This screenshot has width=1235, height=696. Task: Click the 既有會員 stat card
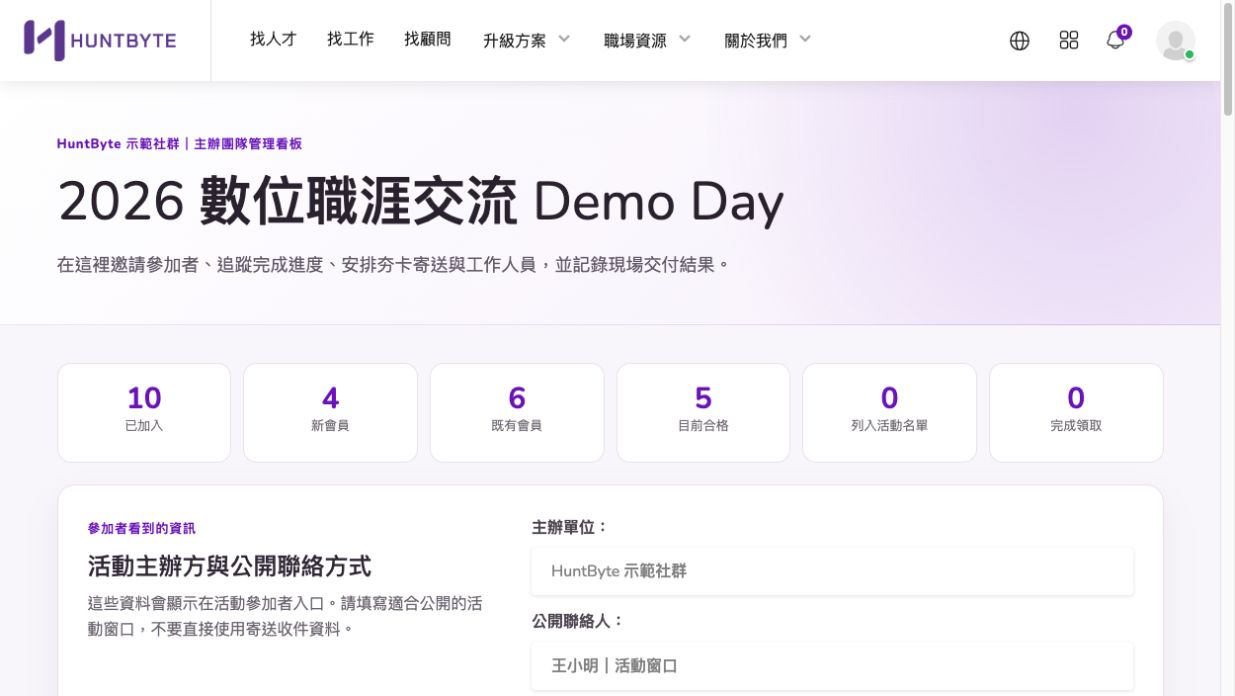(x=517, y=412)
